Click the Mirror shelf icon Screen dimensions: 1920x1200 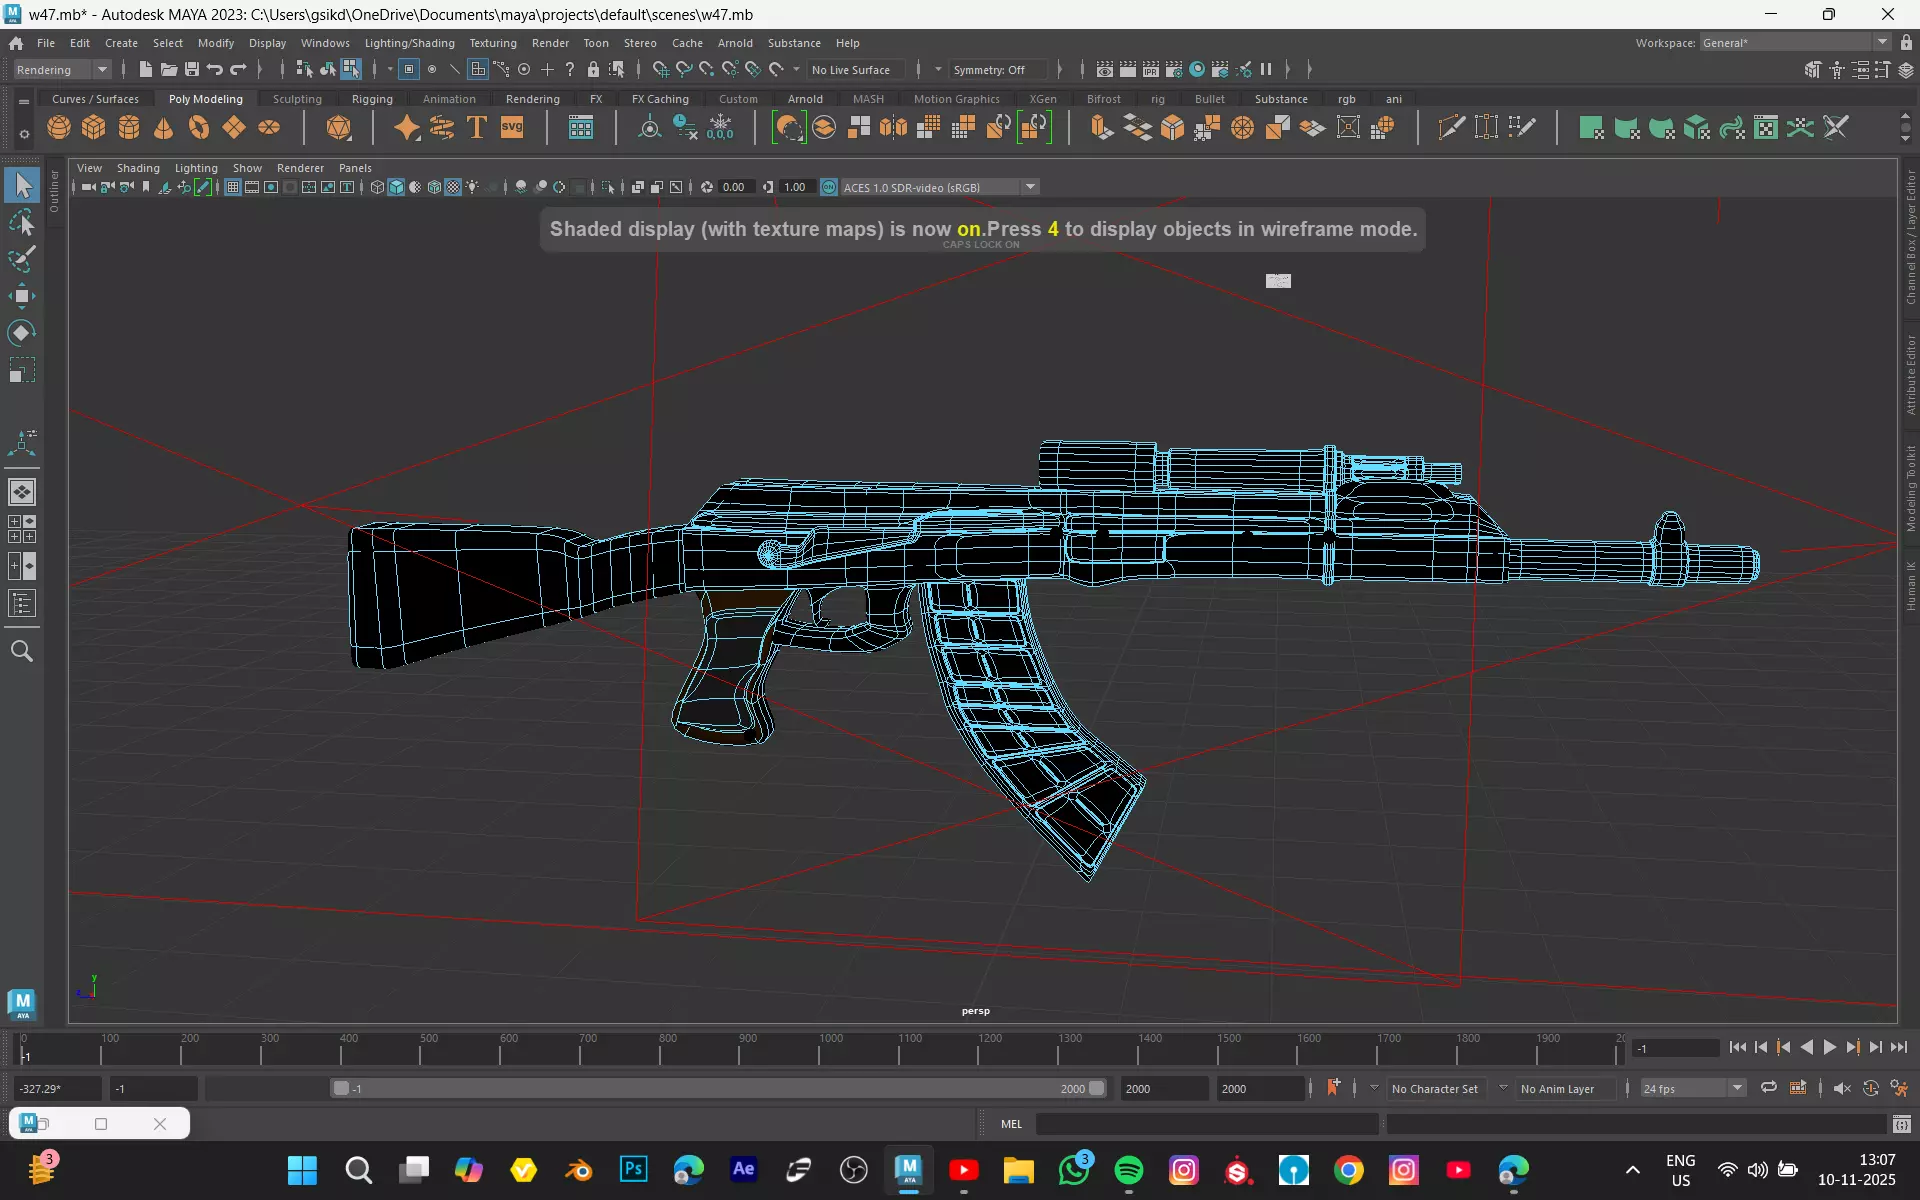pos(894,128)
